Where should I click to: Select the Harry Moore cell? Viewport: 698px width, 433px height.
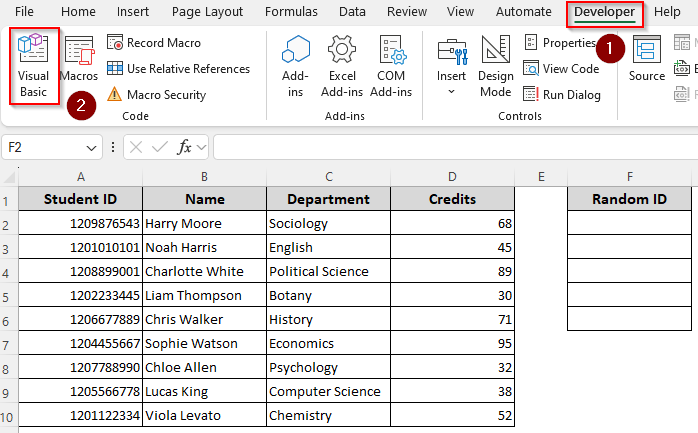click(204, 223)
